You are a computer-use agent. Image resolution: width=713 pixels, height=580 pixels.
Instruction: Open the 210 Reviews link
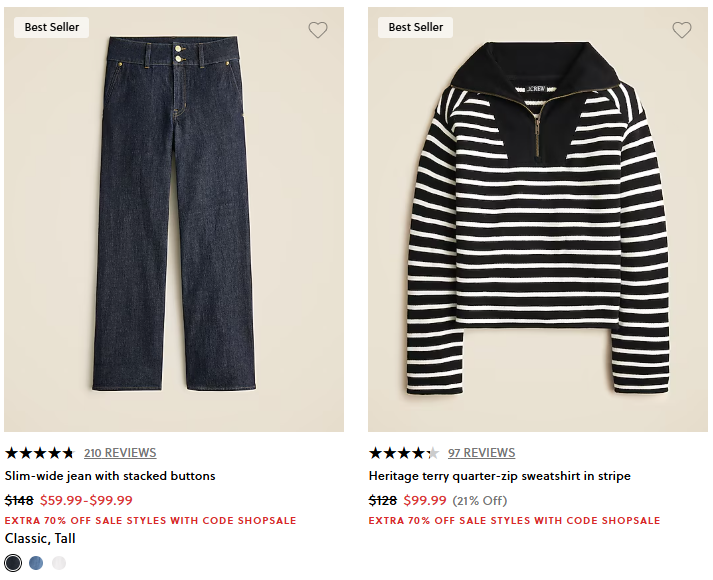[120, 452]
